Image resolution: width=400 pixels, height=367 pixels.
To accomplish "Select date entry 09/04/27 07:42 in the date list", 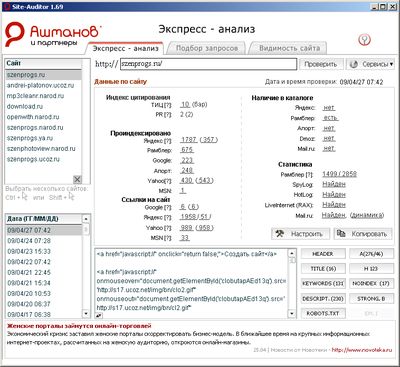I will (44, 230).
